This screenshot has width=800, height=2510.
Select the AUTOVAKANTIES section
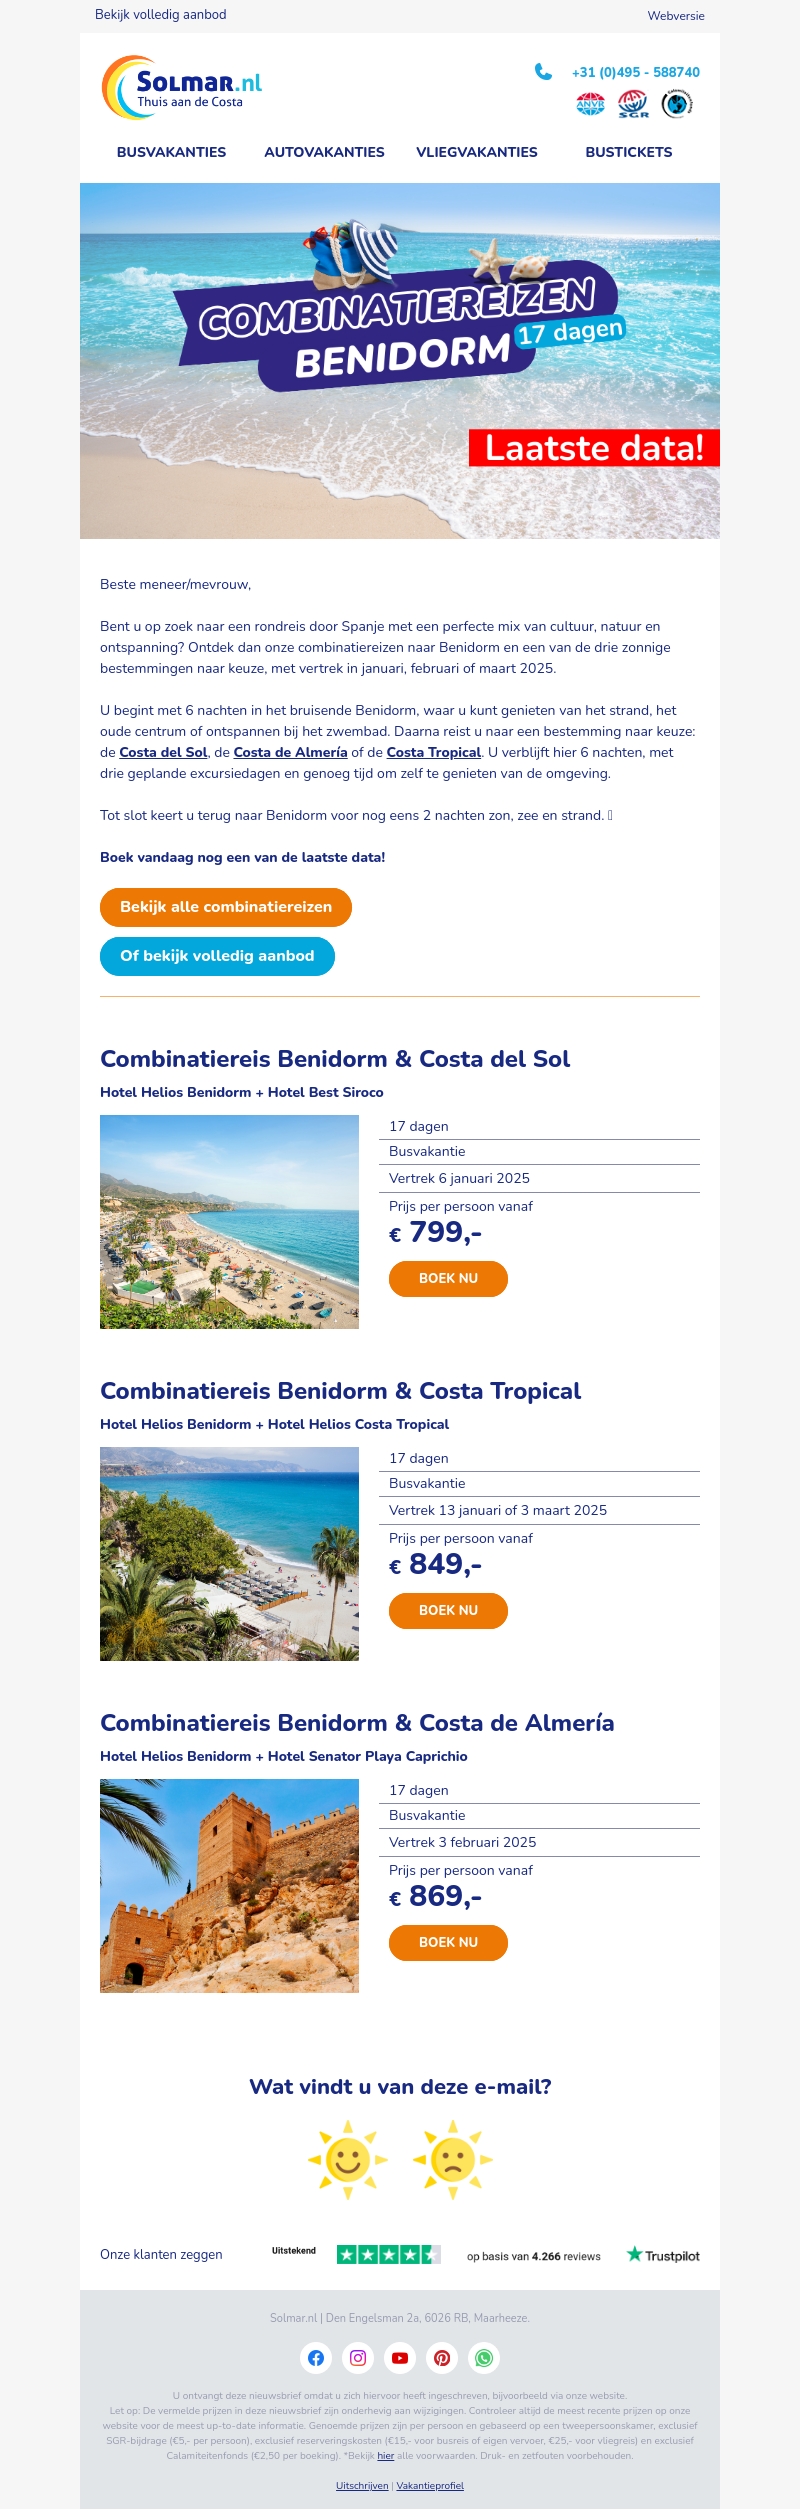click(324, 152)
